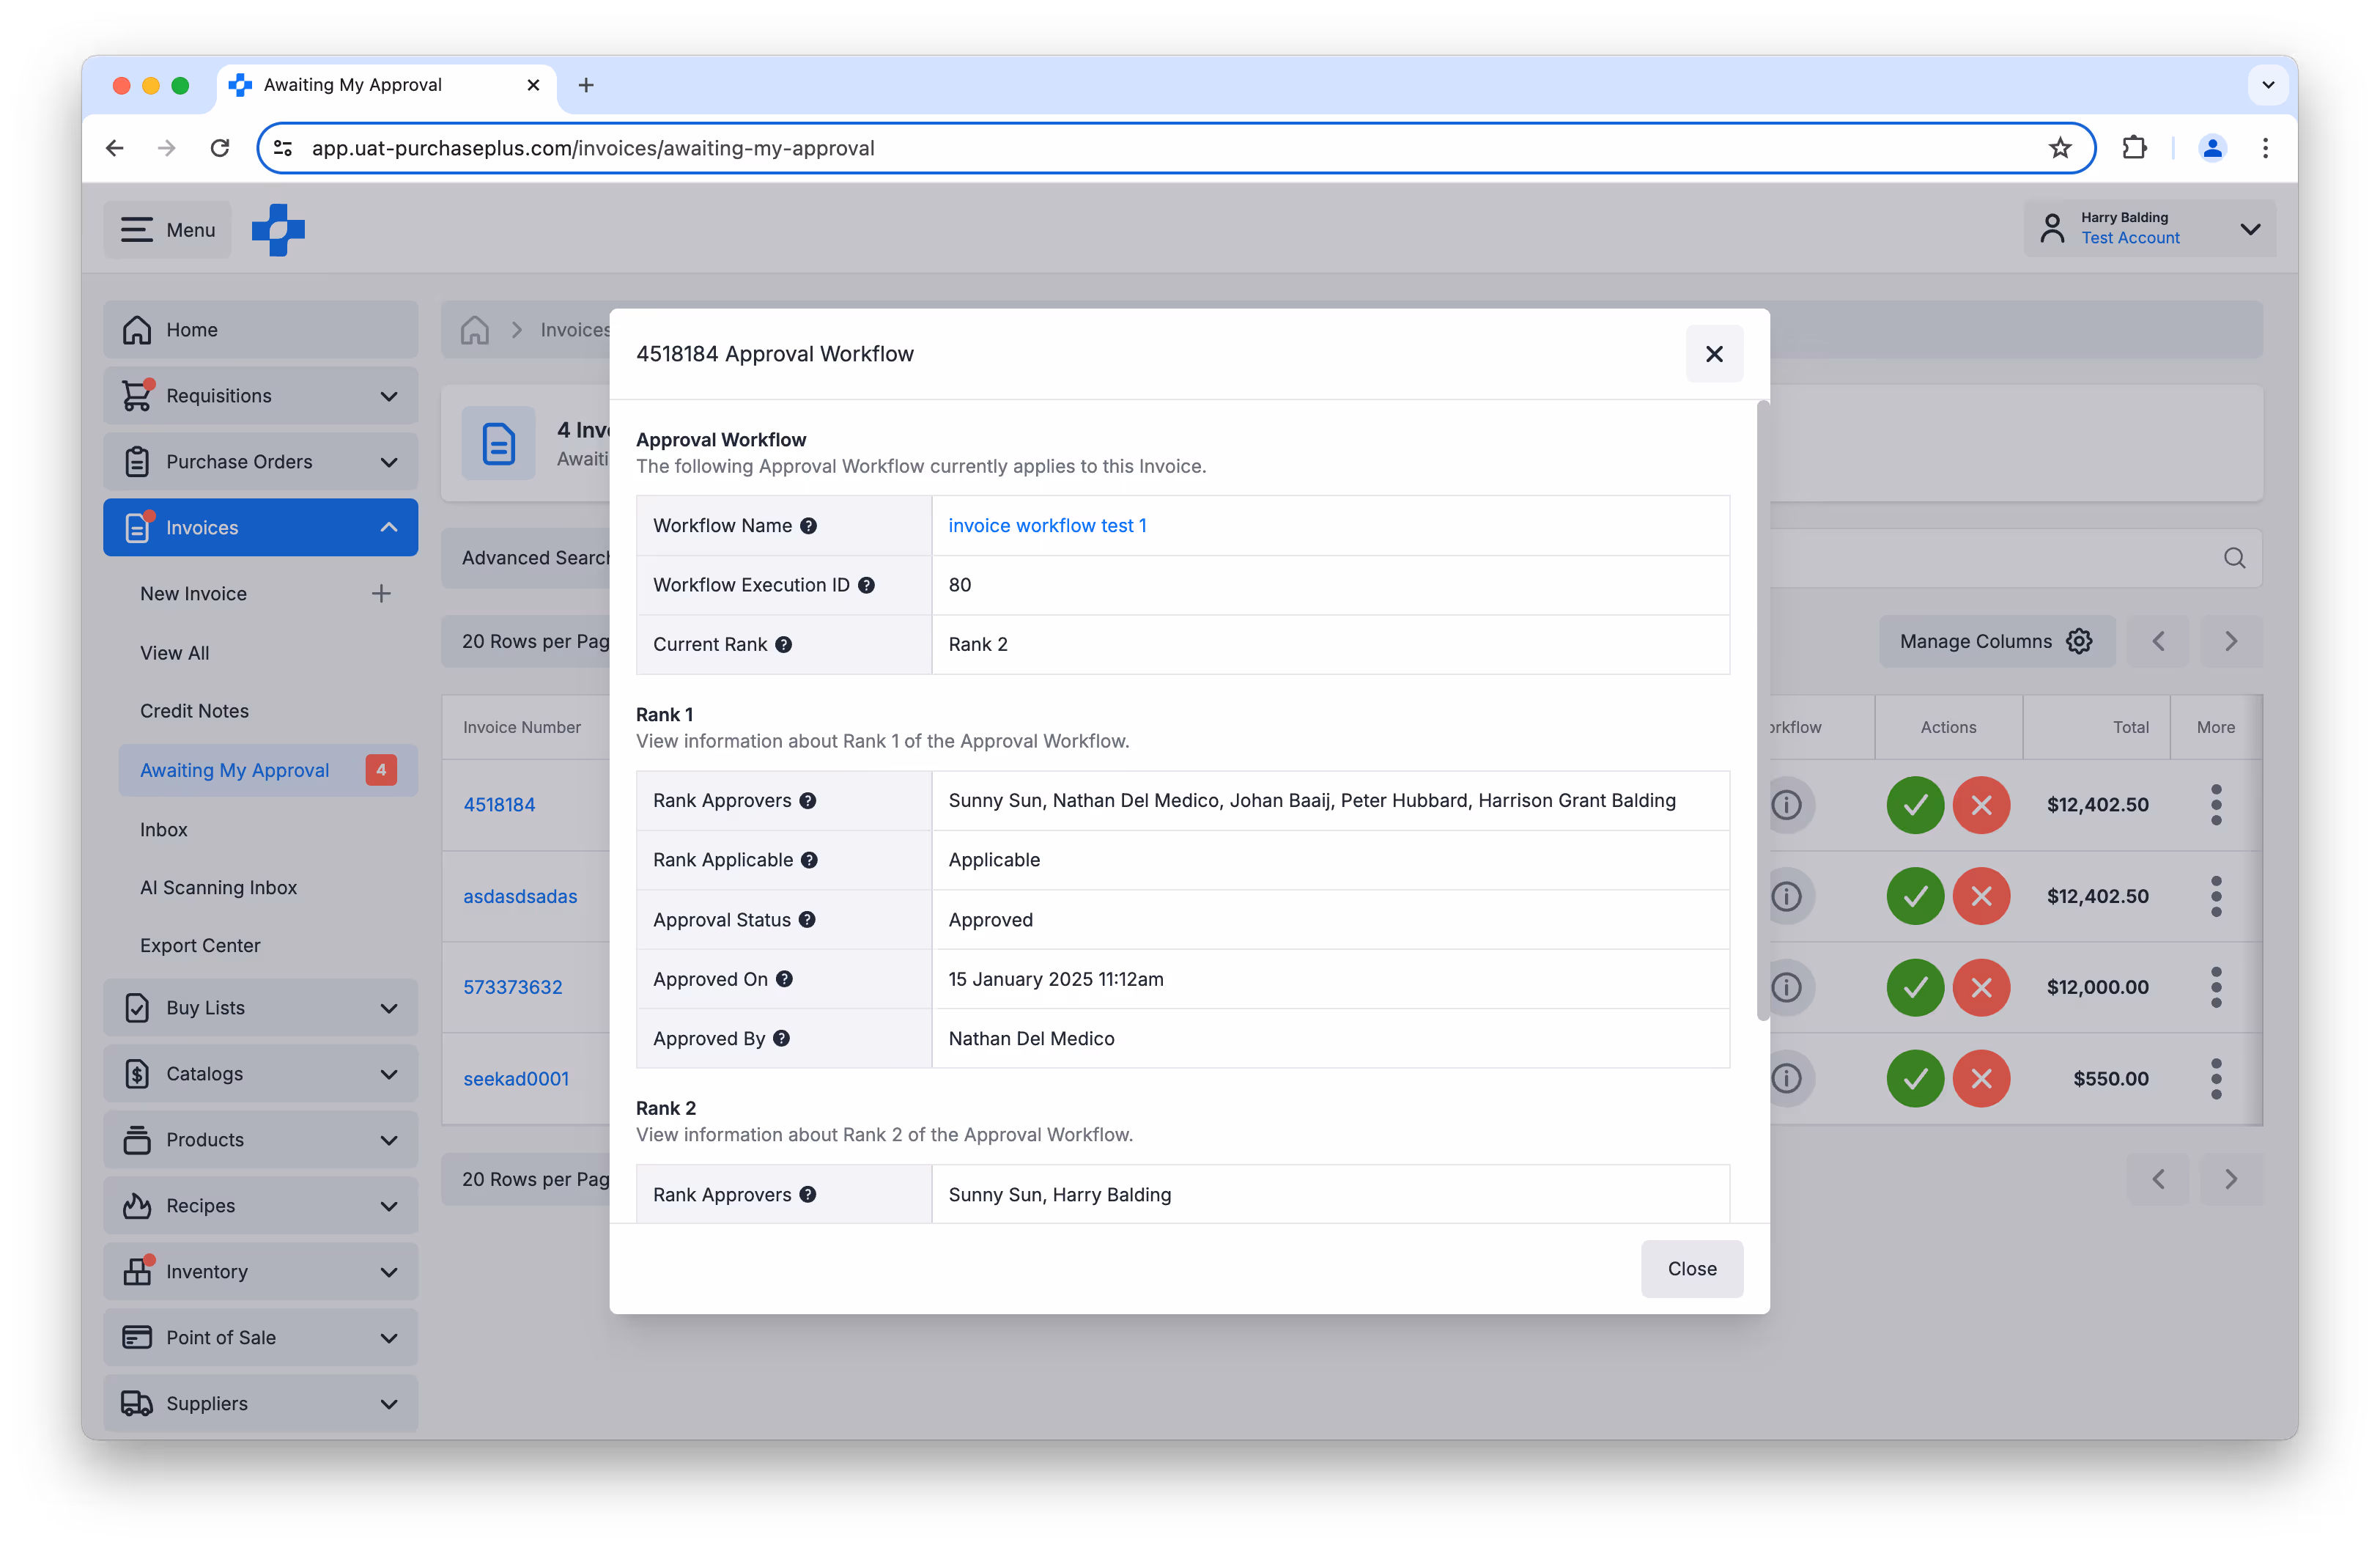The image size is (2380, 1548).
Task: Open AI Scanning Inbox menu item
Action: coord(218,888)
